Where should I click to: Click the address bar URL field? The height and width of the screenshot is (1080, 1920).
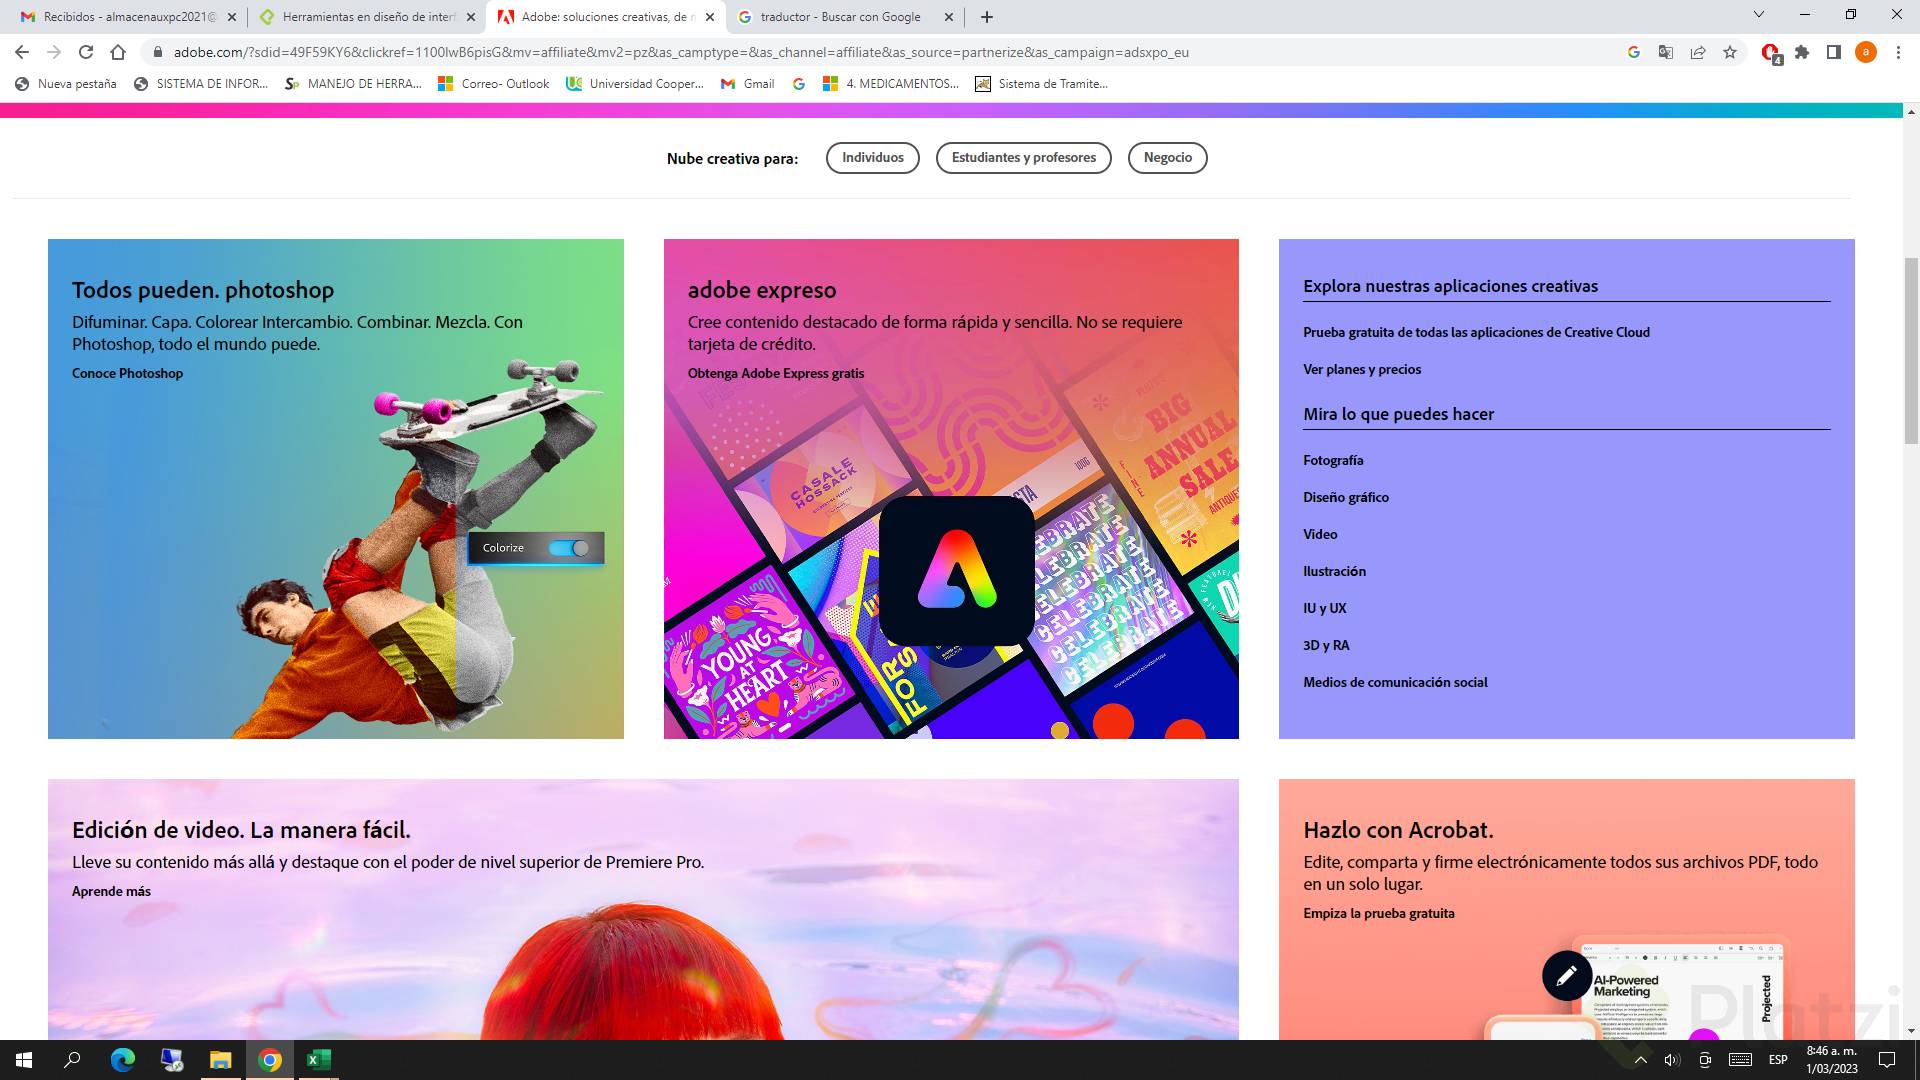coord(680,52)
